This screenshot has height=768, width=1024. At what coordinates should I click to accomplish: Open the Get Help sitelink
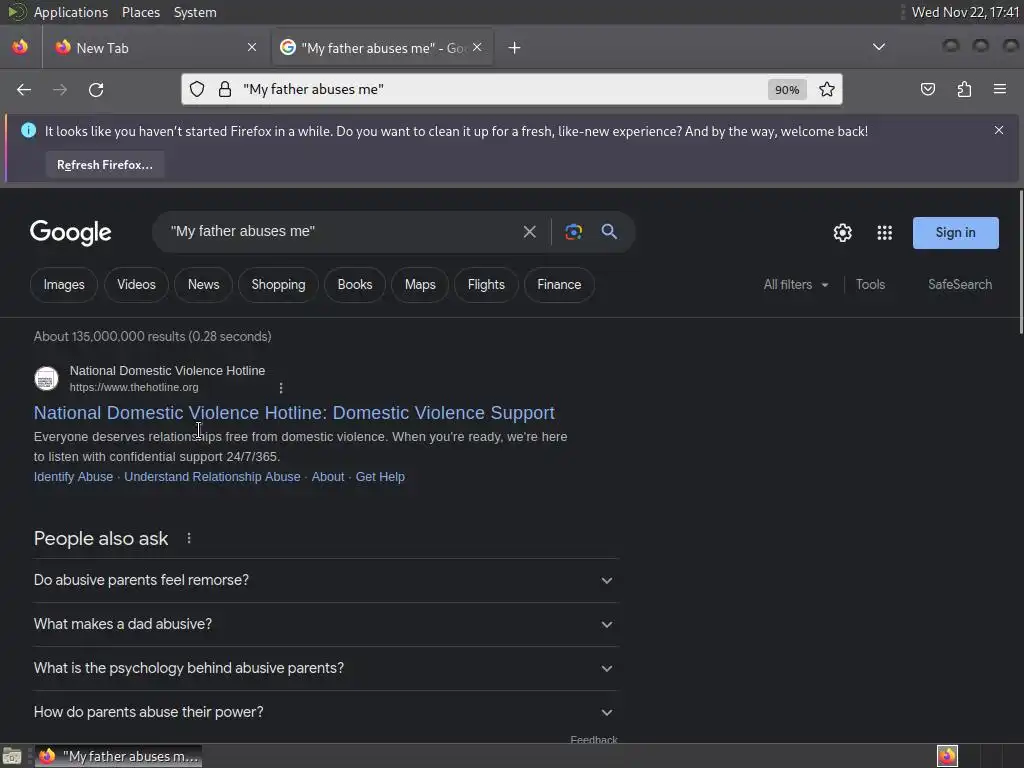tap(380, 477)
